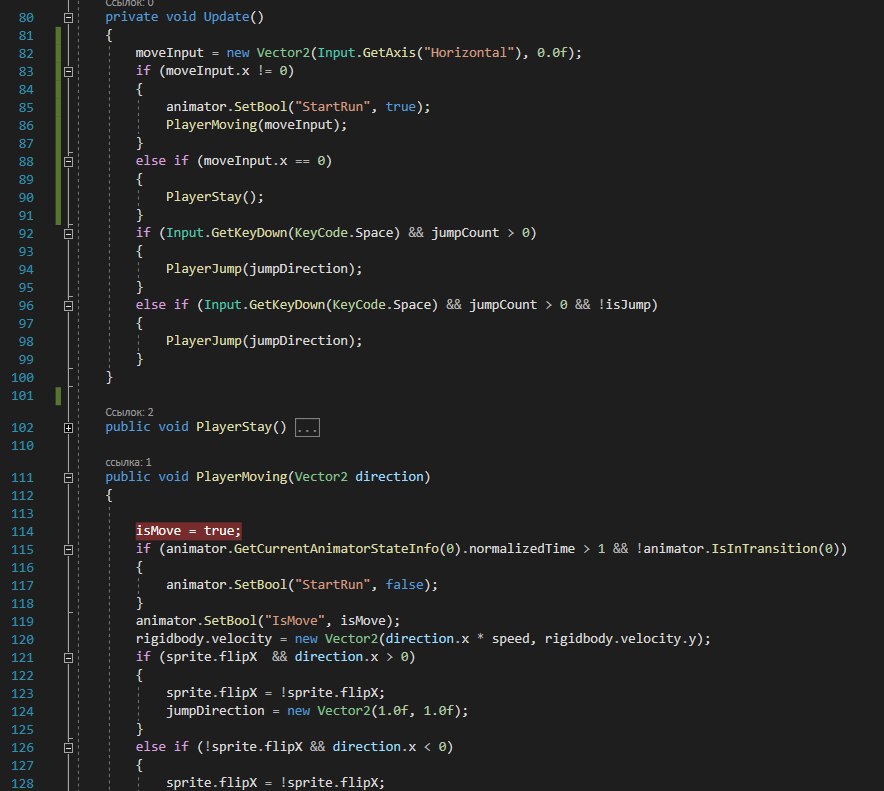Collapse the sprite.flipX if block at line 121
Screen dimensions: 884x791
click(x=68, y=657)
